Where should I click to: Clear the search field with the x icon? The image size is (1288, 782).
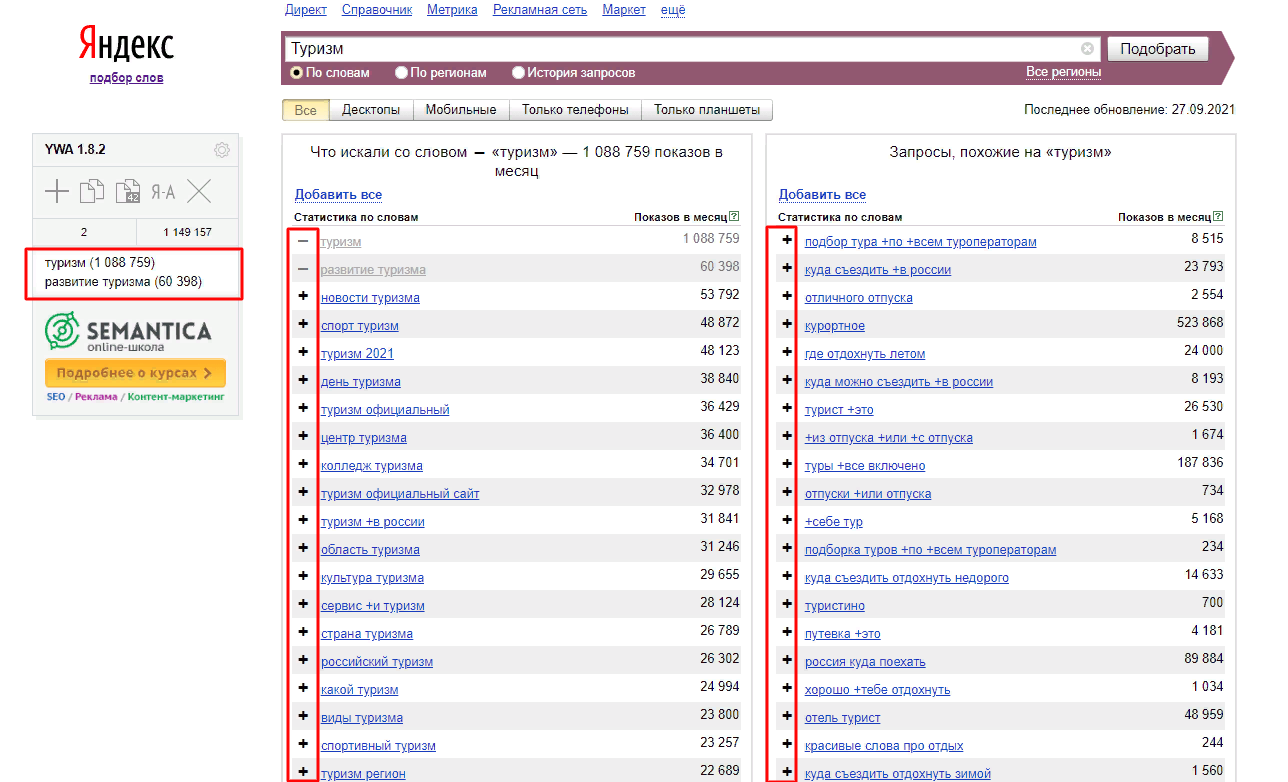1087,48
